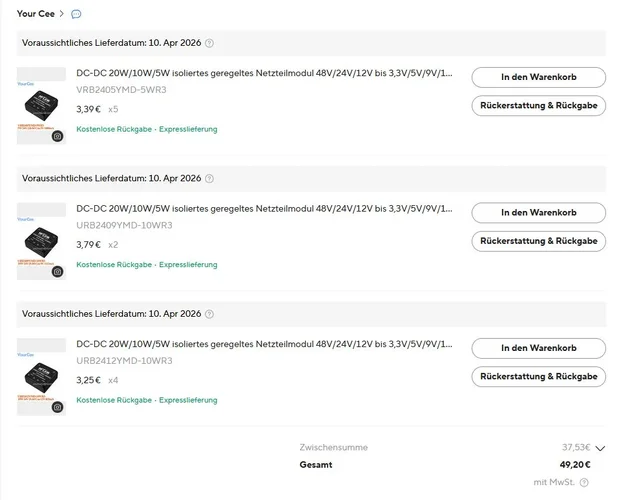Click Kostenlose Rückgabe label under 3,79 €
This screenshot has height=500, width=619.
pyautogui.click(x=114, y=265)
